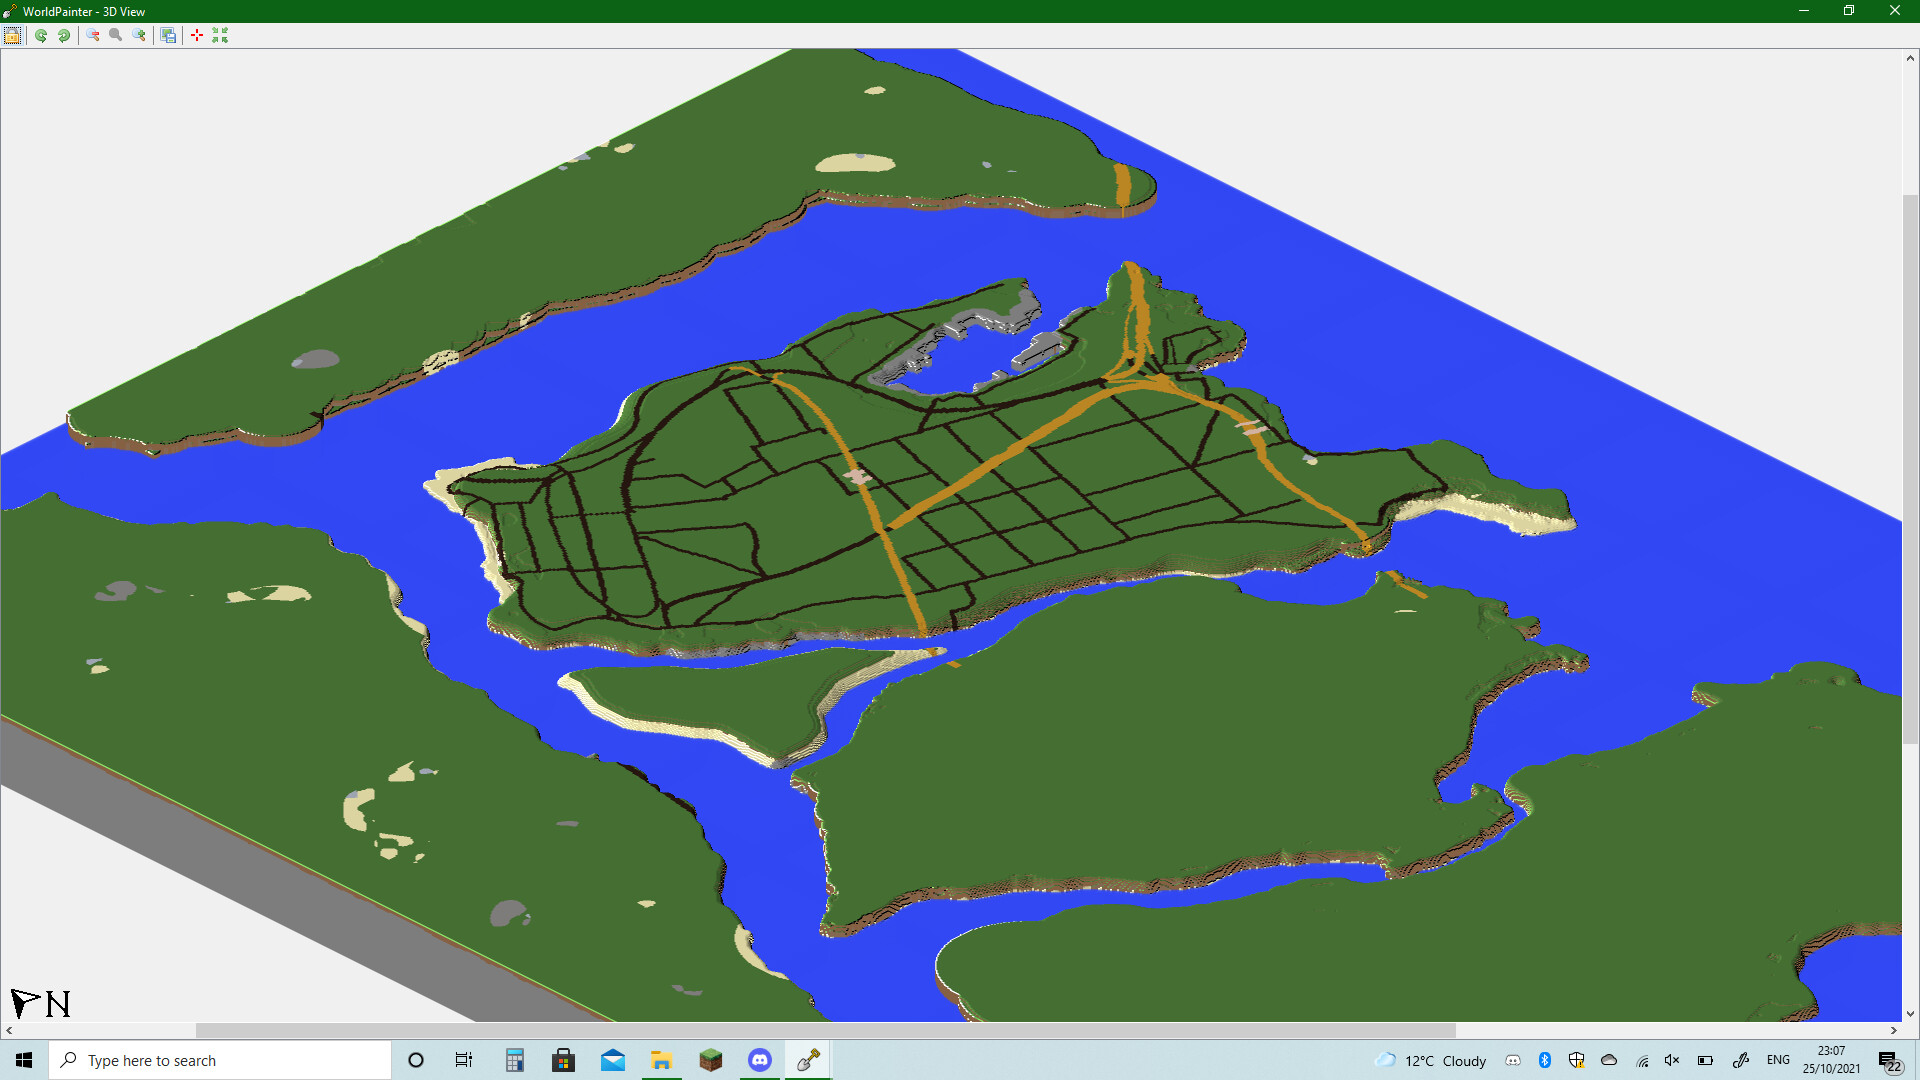Zoom in on the 3D view

(138, 35)
